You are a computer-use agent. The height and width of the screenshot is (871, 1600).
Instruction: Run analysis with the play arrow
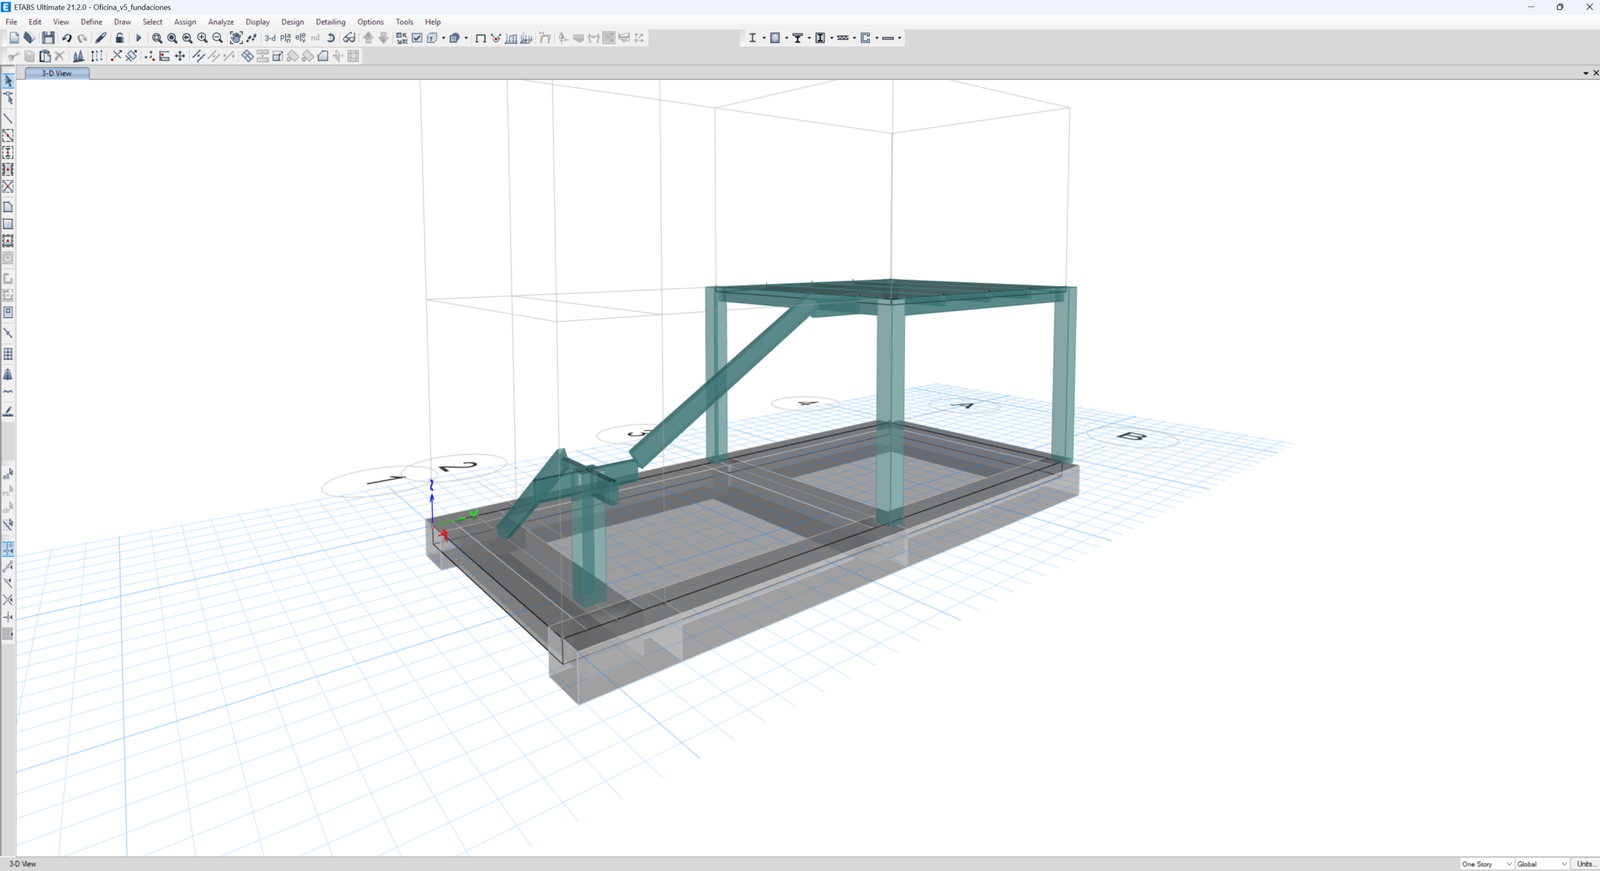pyautogui.click(x=138, y=38)
